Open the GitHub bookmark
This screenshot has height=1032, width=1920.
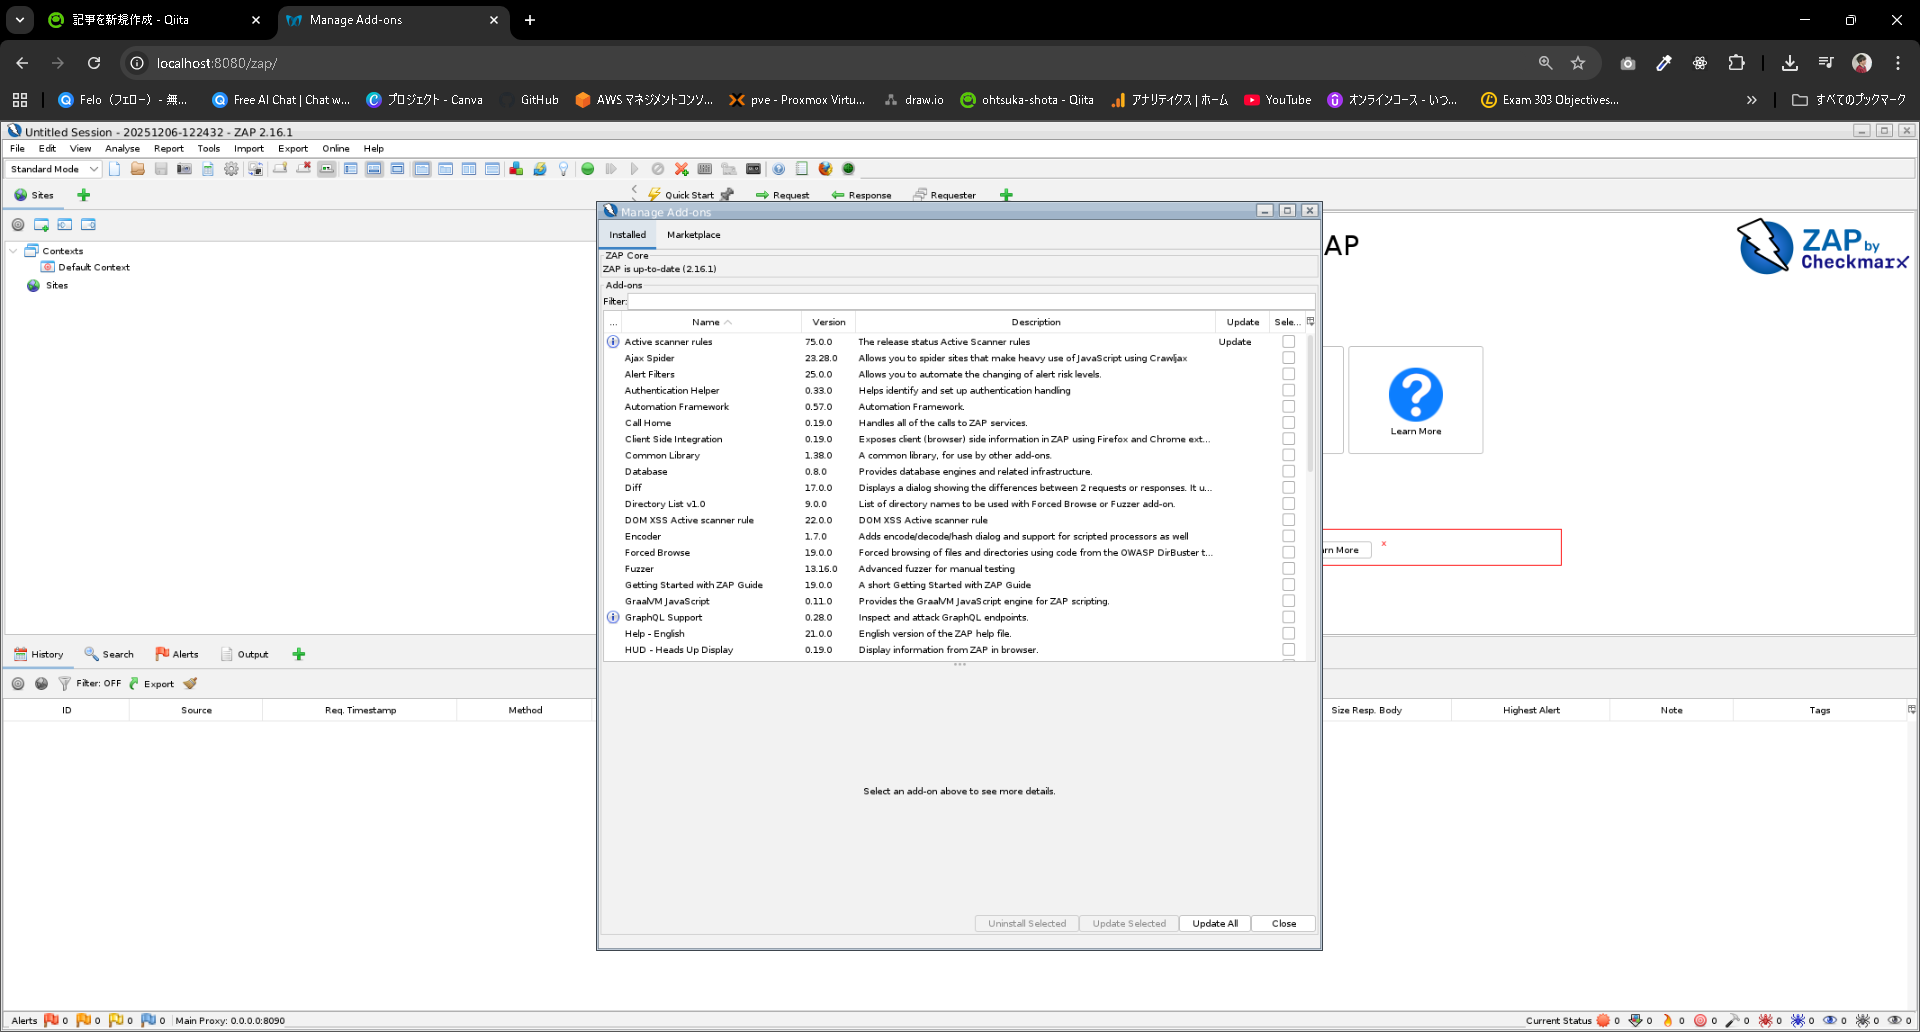tap(529, 100)
